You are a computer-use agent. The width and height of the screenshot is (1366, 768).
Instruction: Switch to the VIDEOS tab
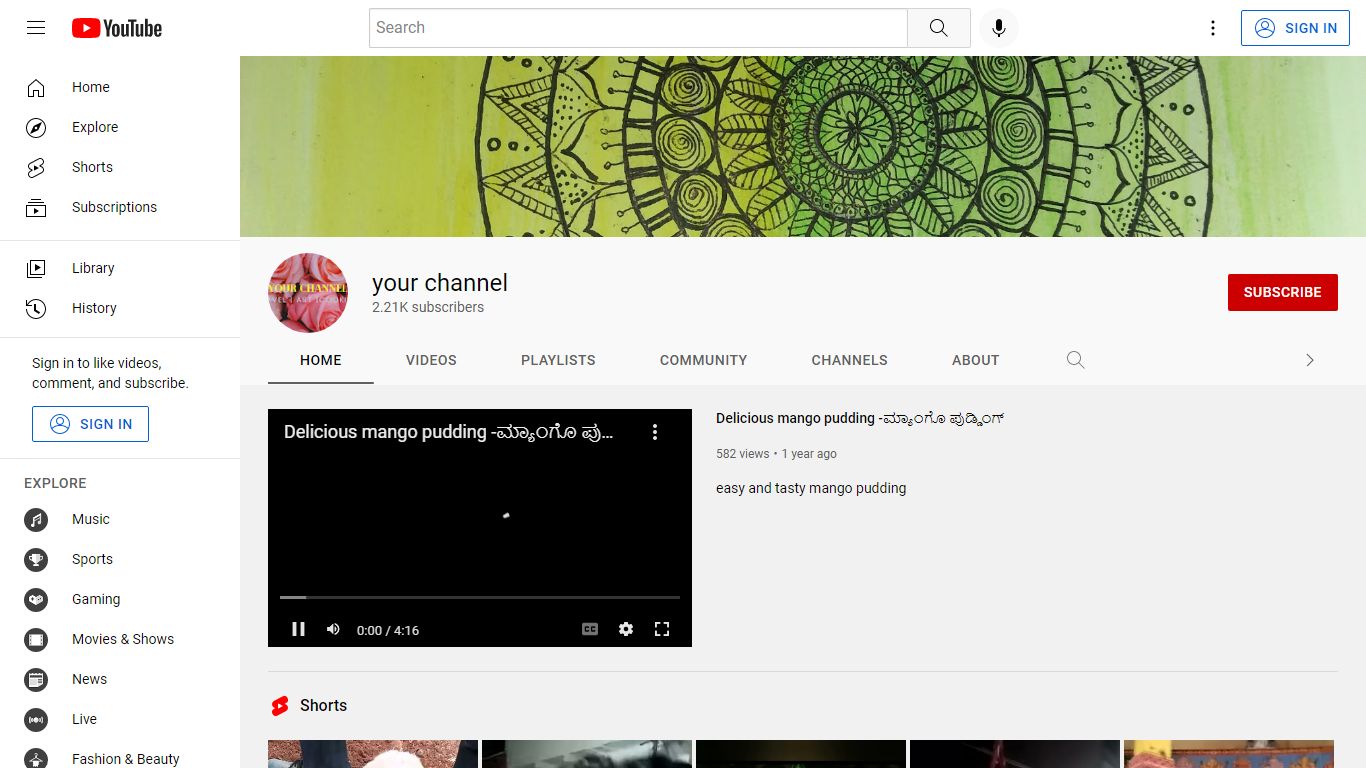pos(431,360)
